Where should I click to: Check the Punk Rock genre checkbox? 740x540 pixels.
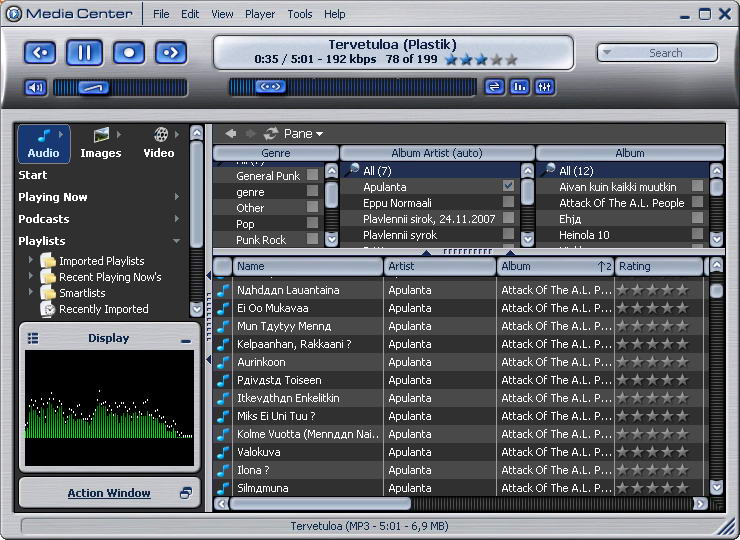[312, 238]
